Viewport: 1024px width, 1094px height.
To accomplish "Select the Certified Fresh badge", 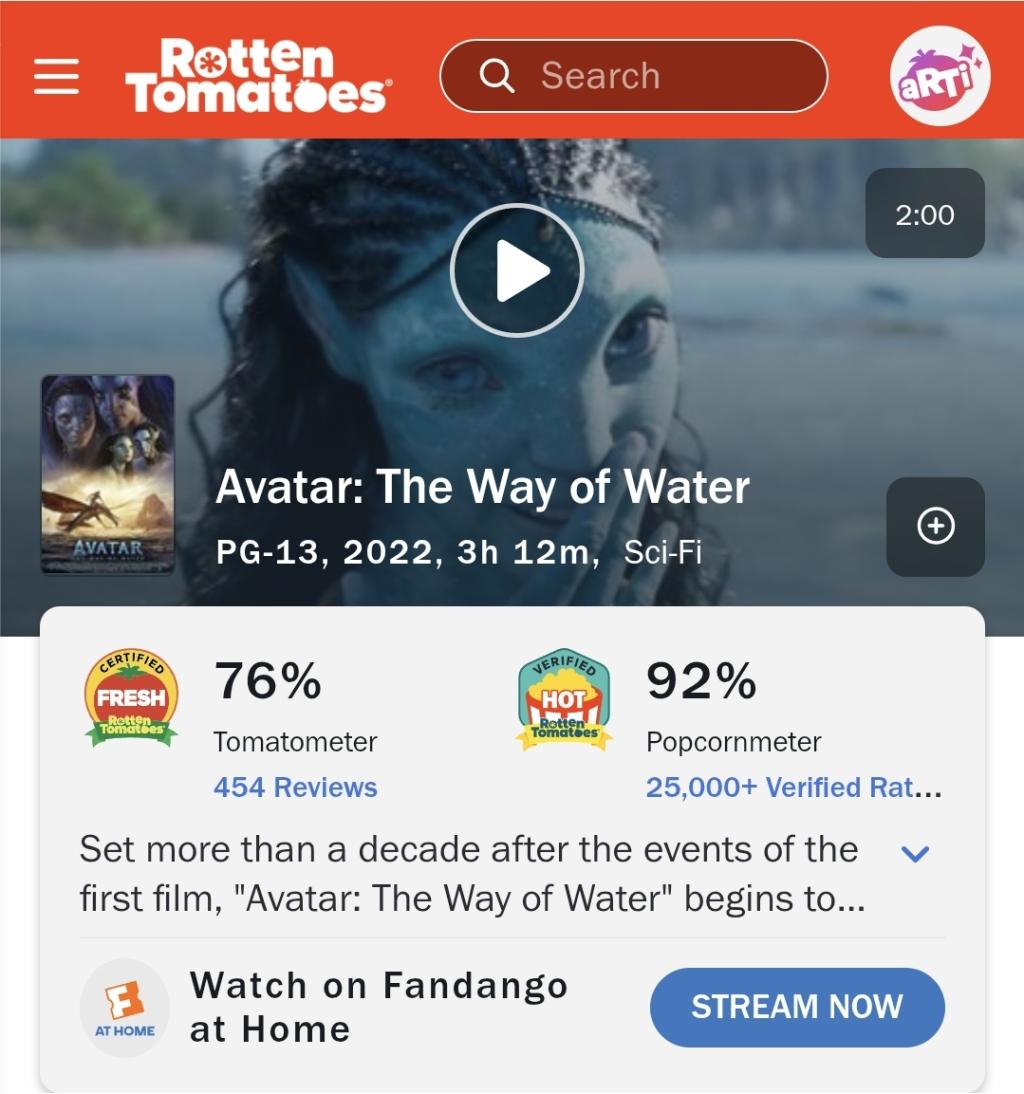I will [131, 698].
